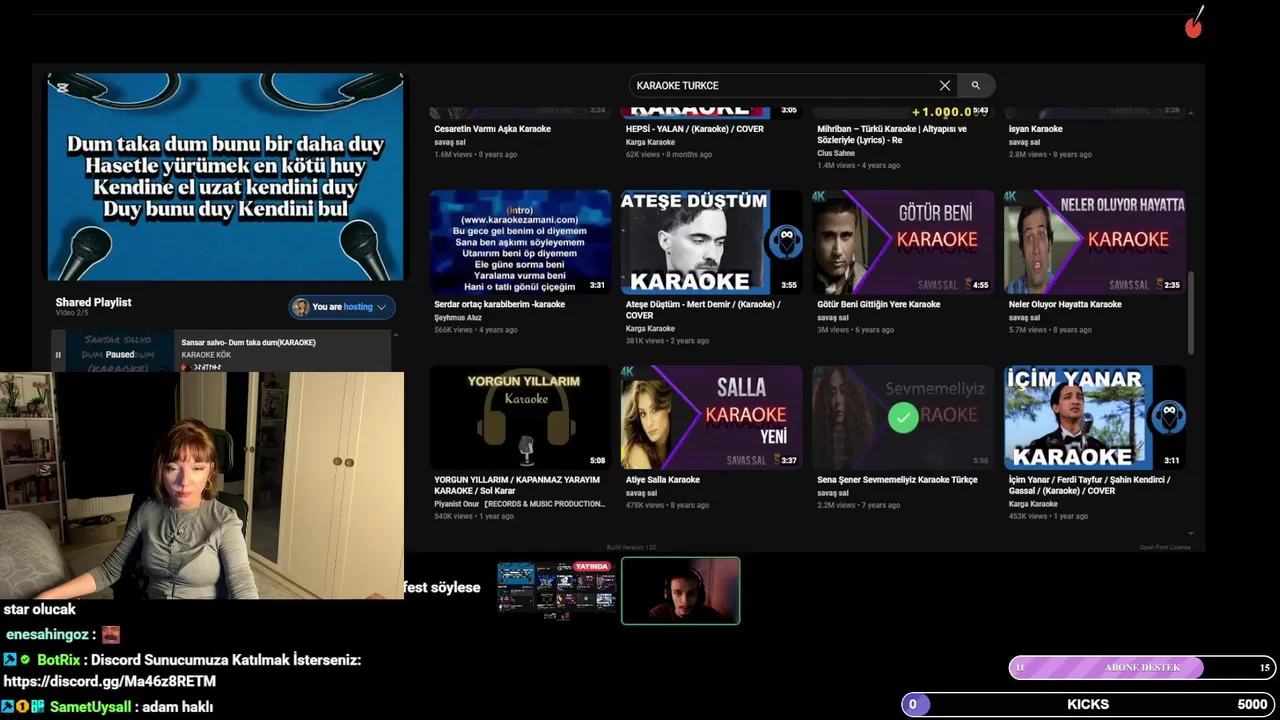This screenshot has width=1280, height=720.
Task: Click '5.7M views • 8 years ago' text
Action: (1050, 329)
